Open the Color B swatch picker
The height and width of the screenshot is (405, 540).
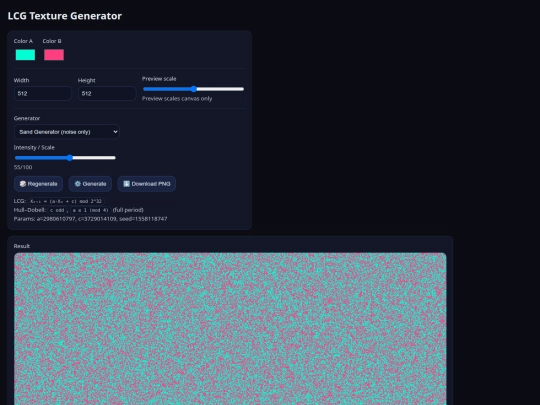point(54,55)
